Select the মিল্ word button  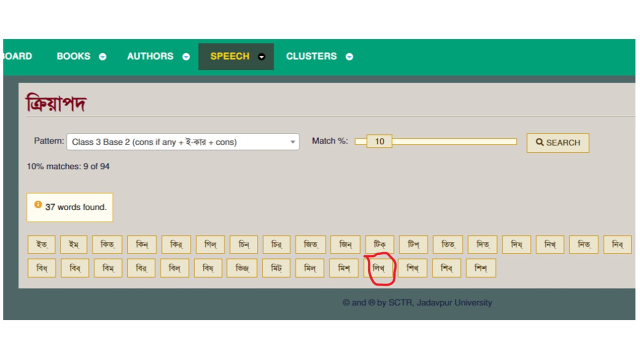coord(310,268)
